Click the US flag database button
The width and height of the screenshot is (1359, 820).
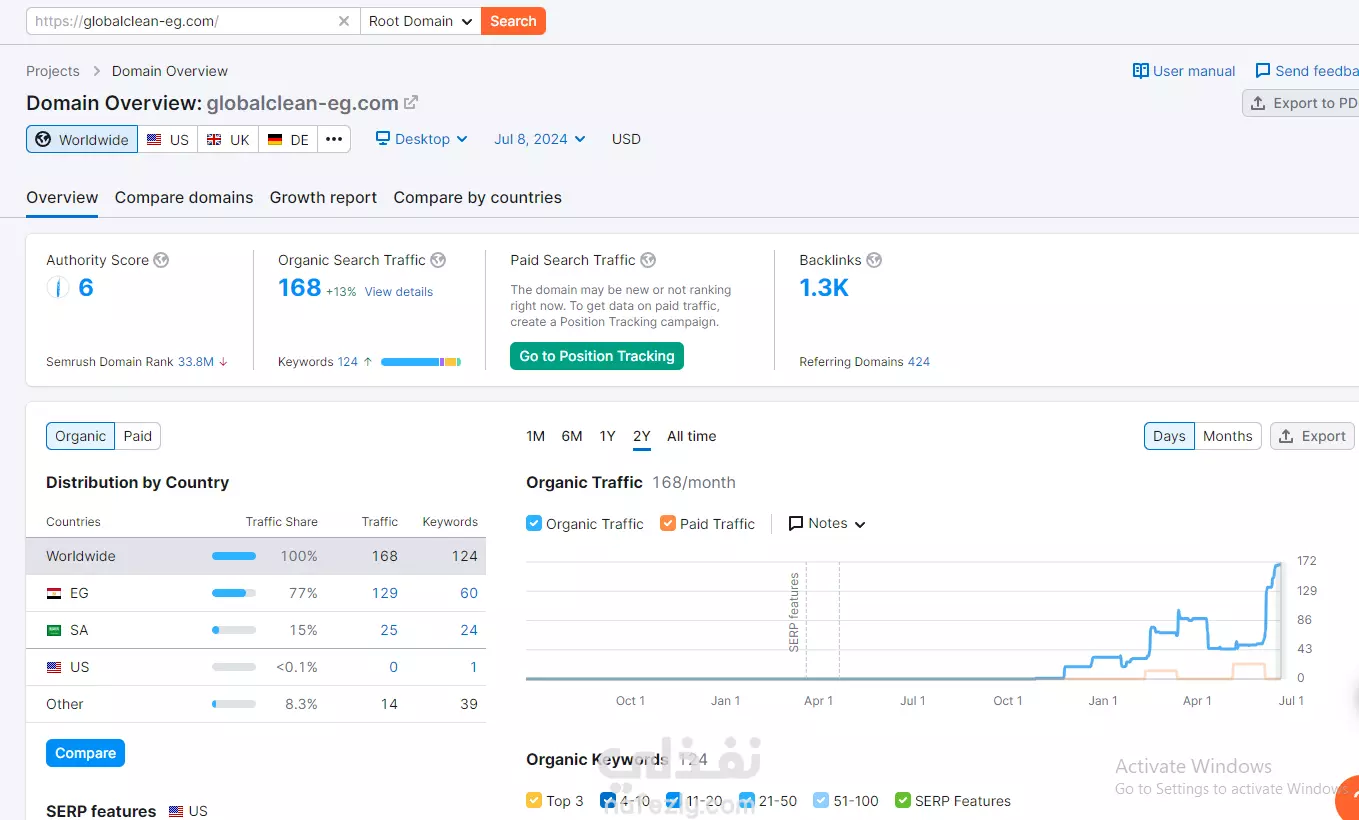click(168, 139)
